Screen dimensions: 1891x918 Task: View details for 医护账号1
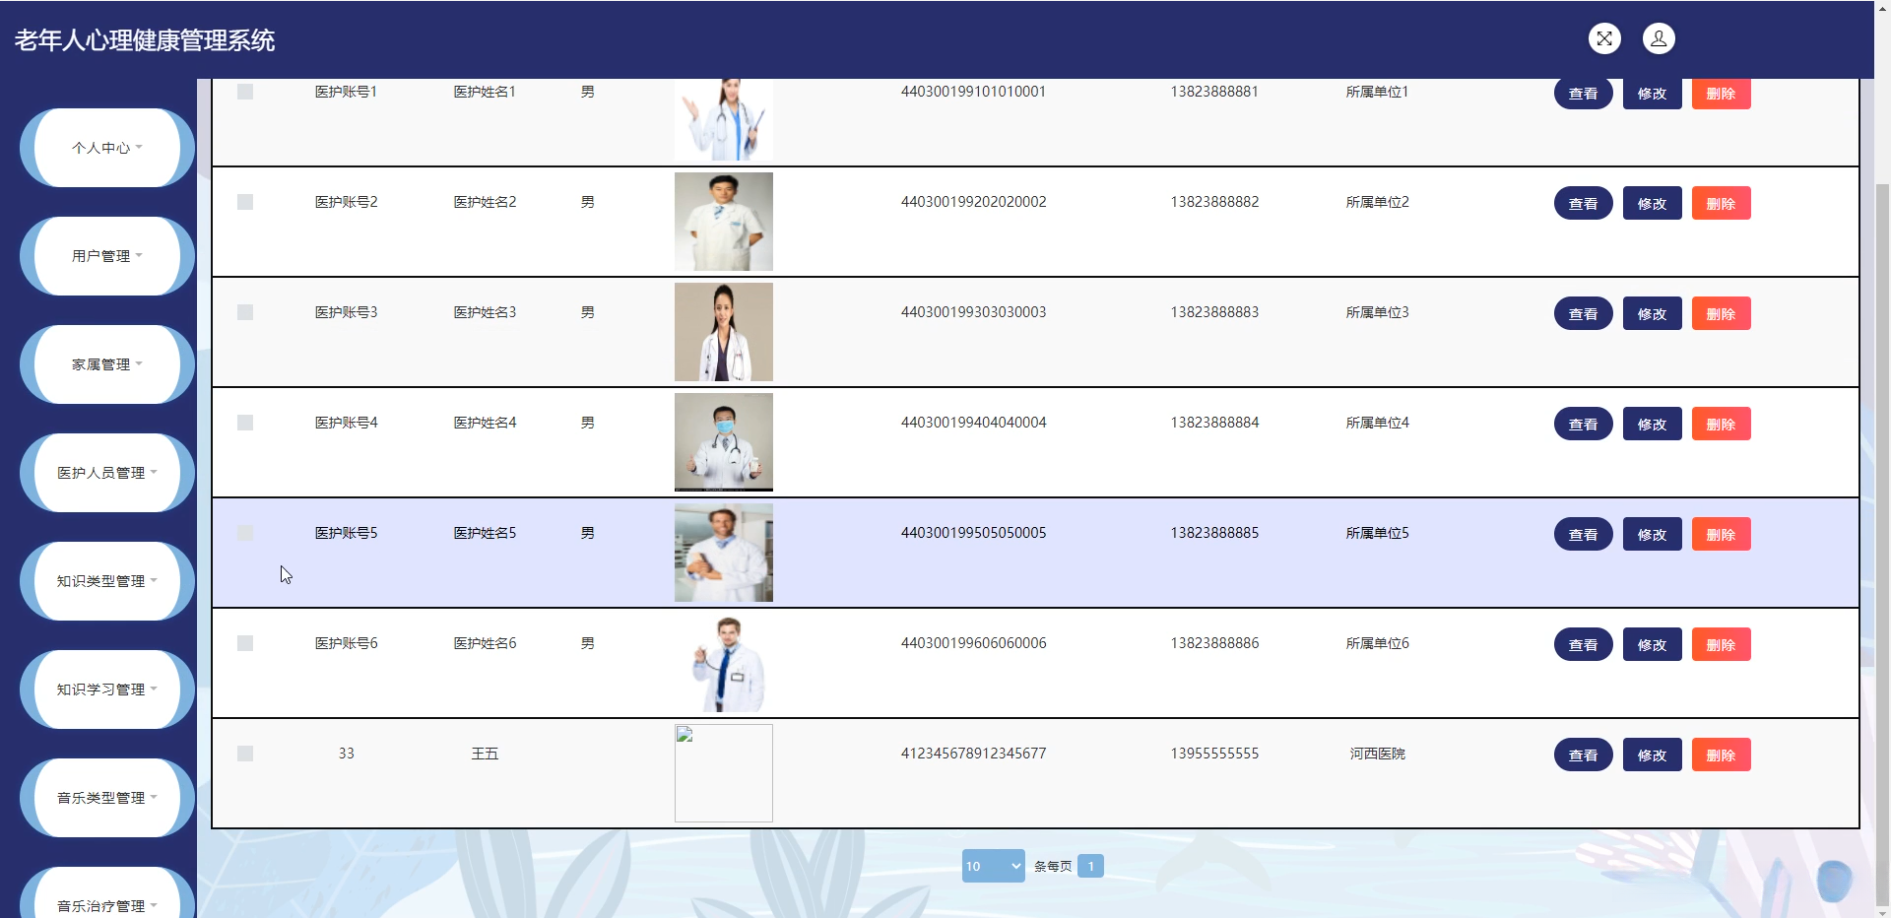1583,94
